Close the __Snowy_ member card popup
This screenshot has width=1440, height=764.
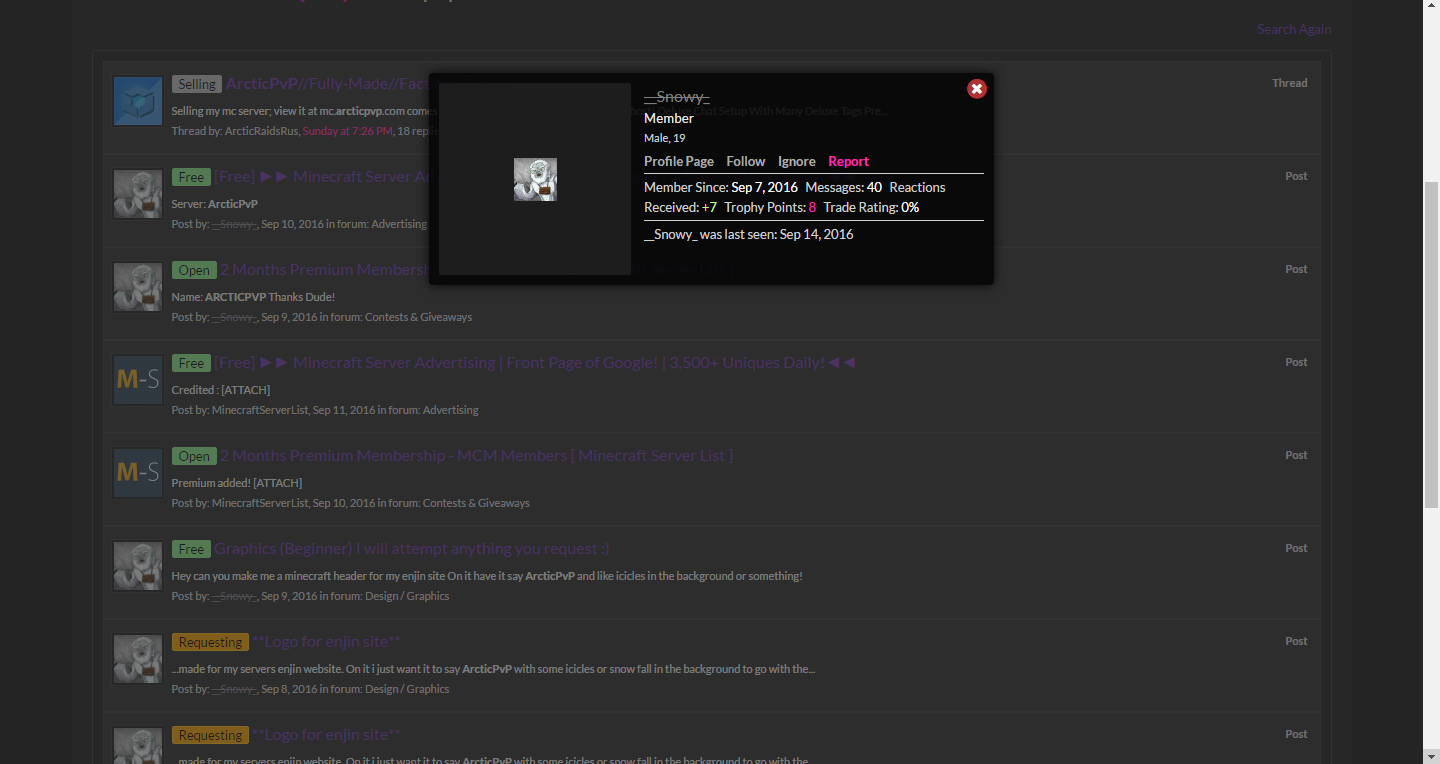pyautogui.click(x=977, y=89)
